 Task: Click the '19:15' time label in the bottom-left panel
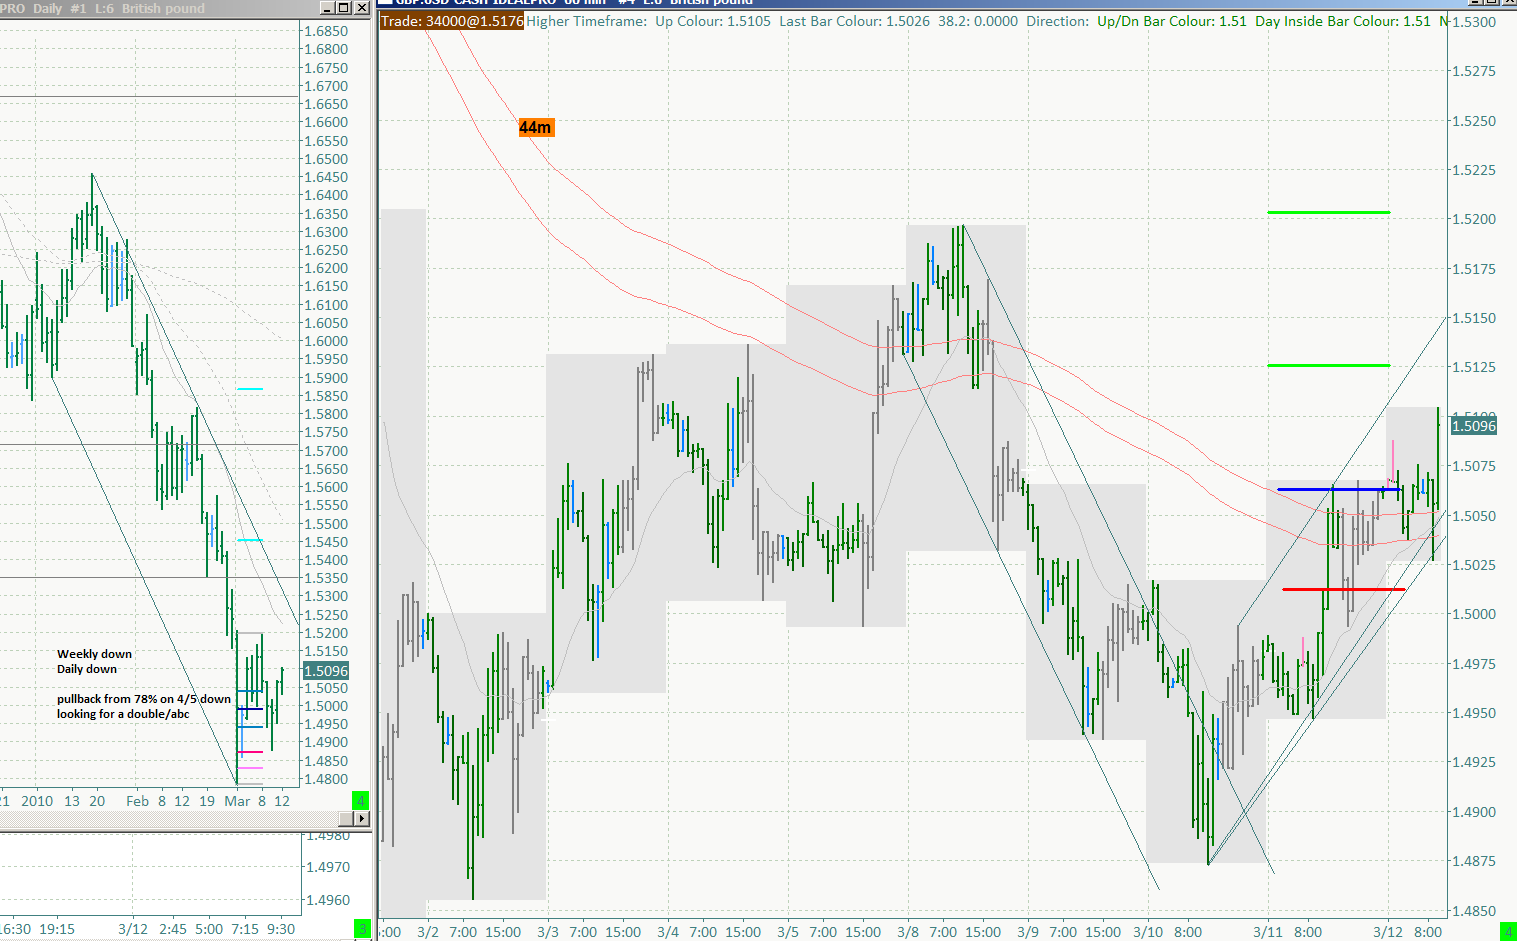click(x=57, y=929)
